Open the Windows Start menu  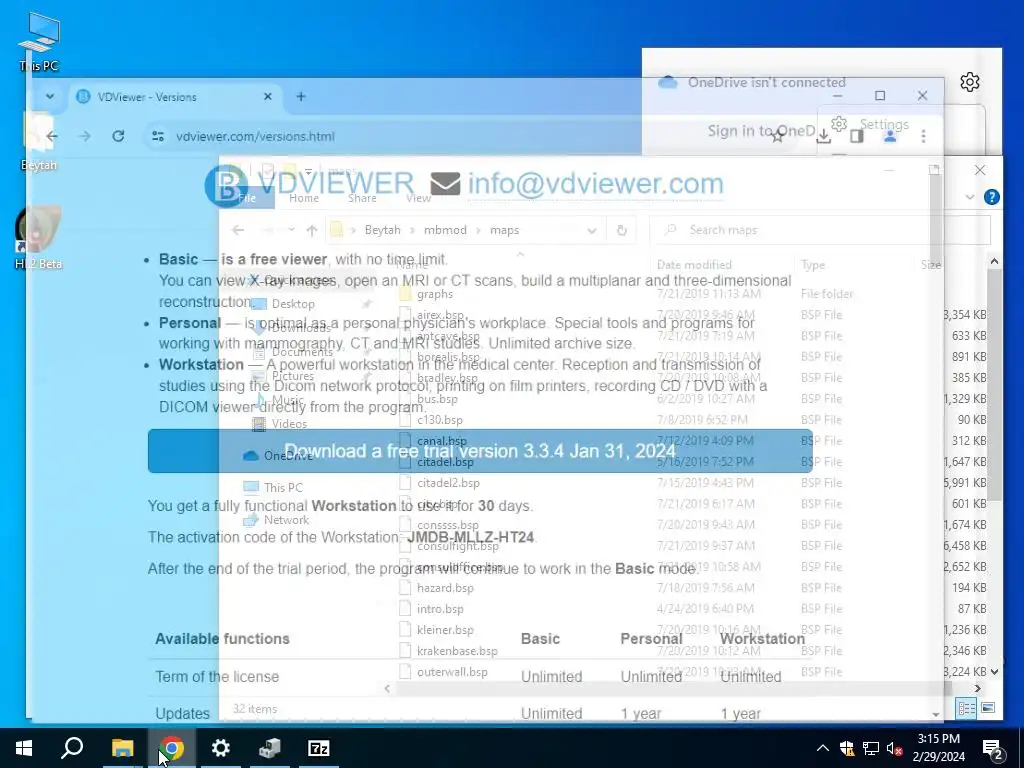coord(24,748)
